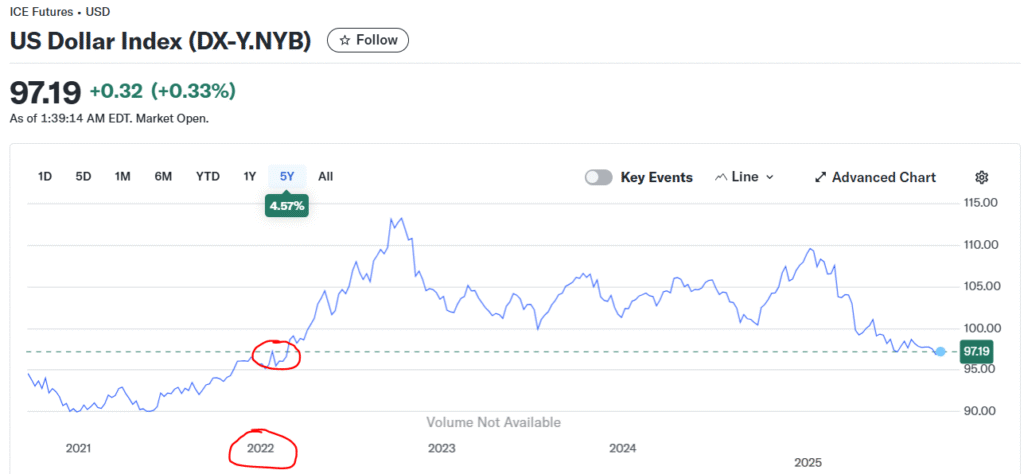Click the current price dot on chart
The height and width of the screenshot is (474, 1024).
click(940, 352)
